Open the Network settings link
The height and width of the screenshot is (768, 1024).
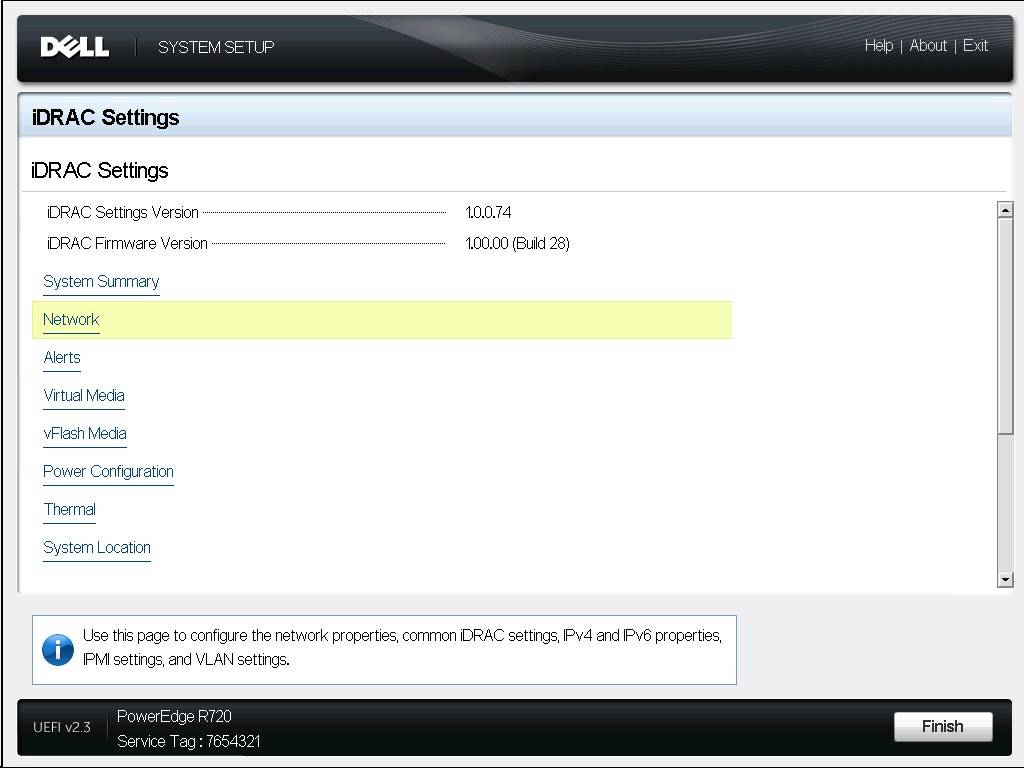pos(71,320)
